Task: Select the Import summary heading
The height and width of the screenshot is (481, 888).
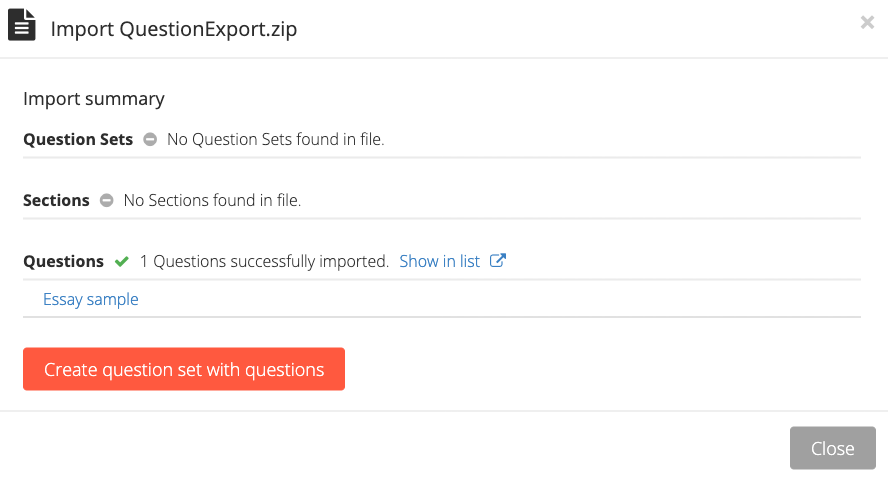Action: coord(94,99)
